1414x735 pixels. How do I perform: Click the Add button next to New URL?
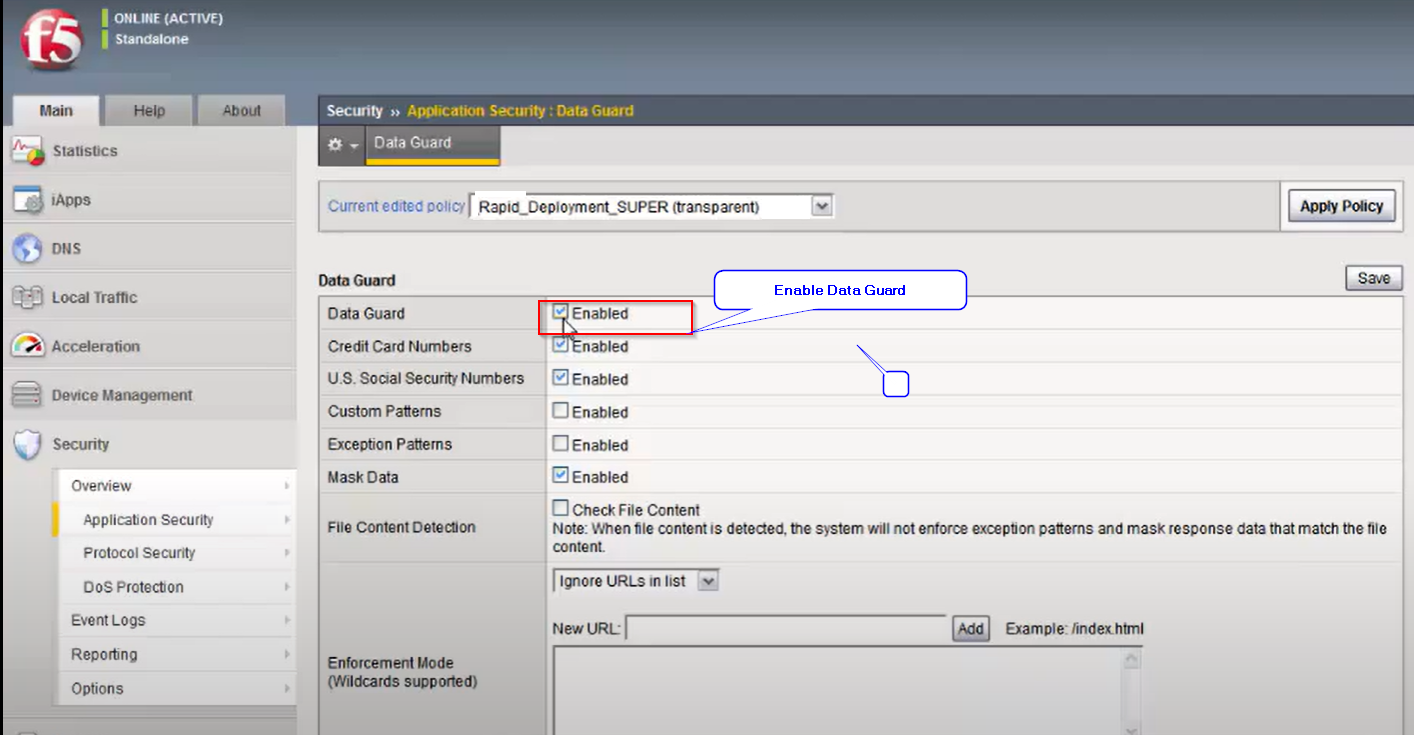970,629
